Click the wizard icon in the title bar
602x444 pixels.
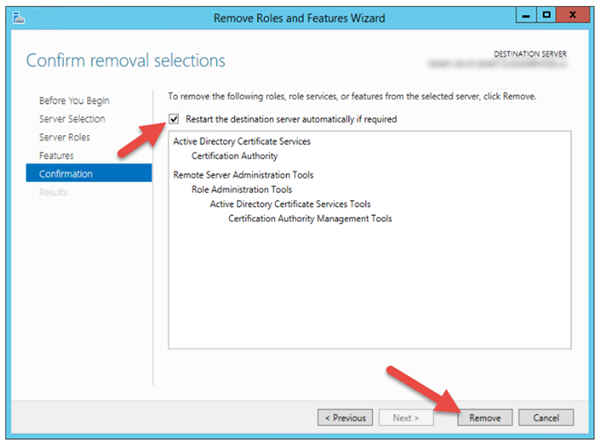click(18, 17)
